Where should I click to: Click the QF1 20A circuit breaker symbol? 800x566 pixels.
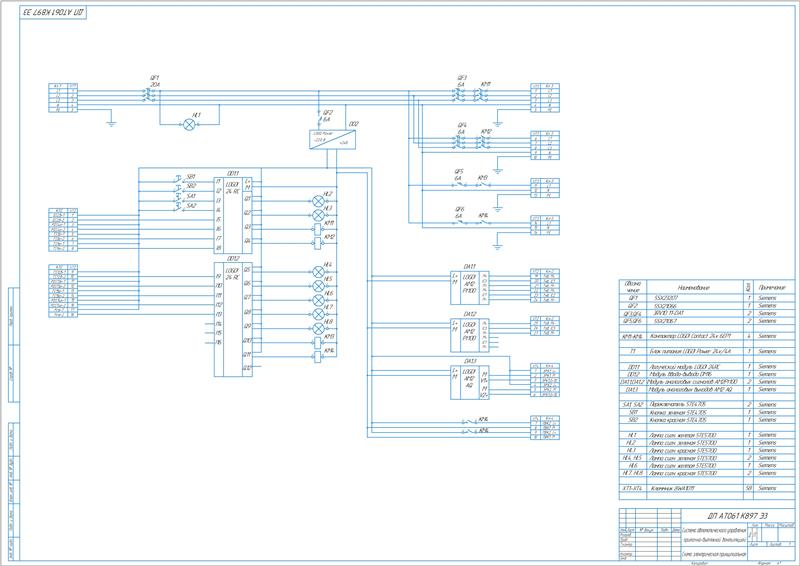point(150,95)
